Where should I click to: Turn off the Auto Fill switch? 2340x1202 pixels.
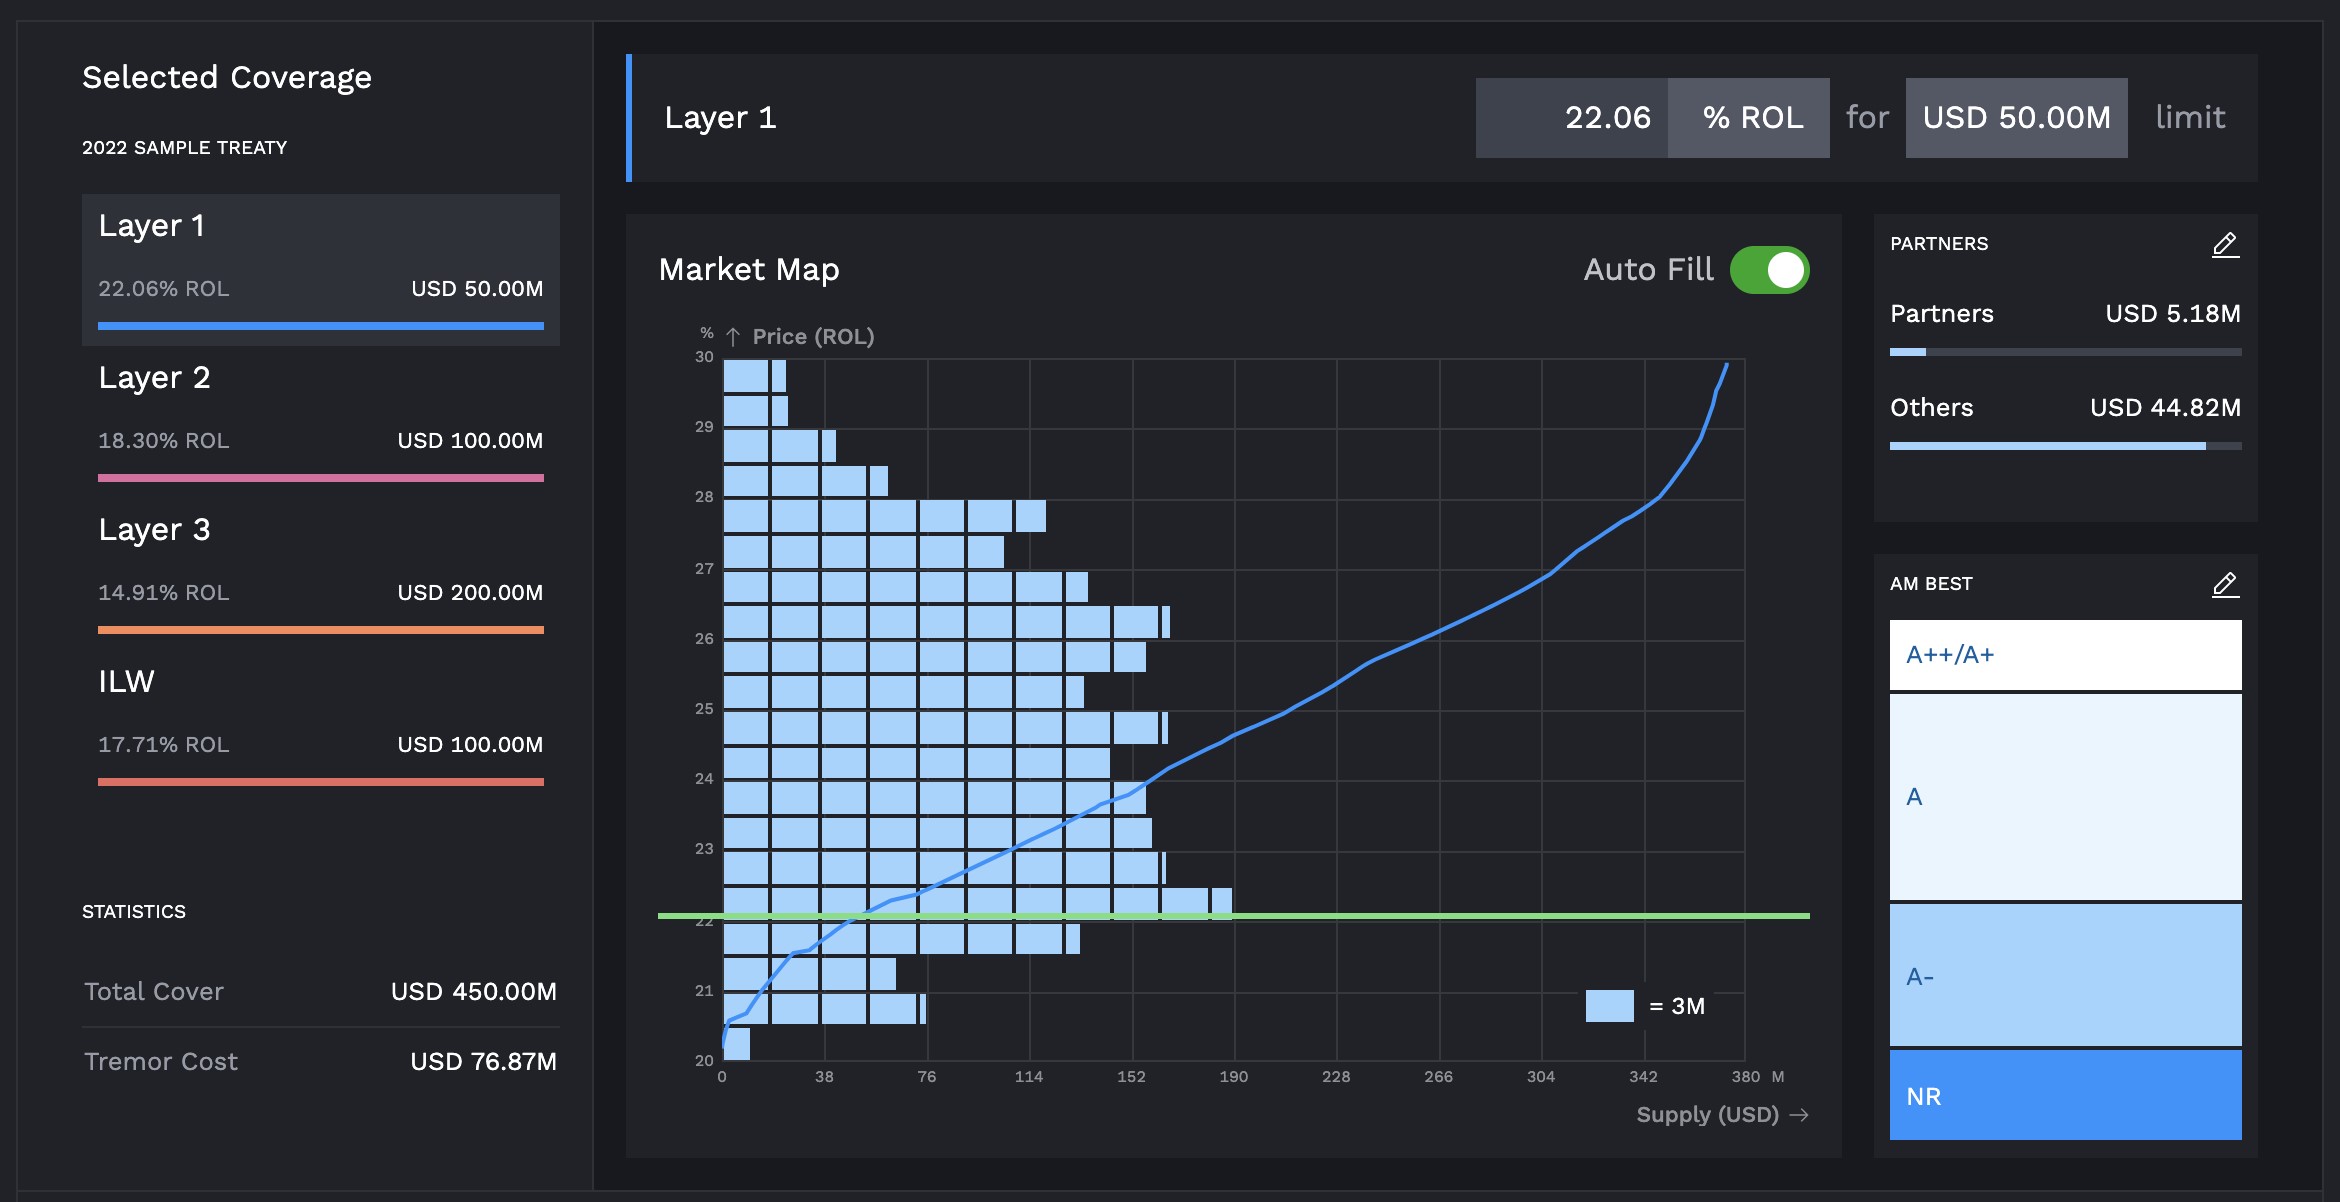click(1769, 270)
